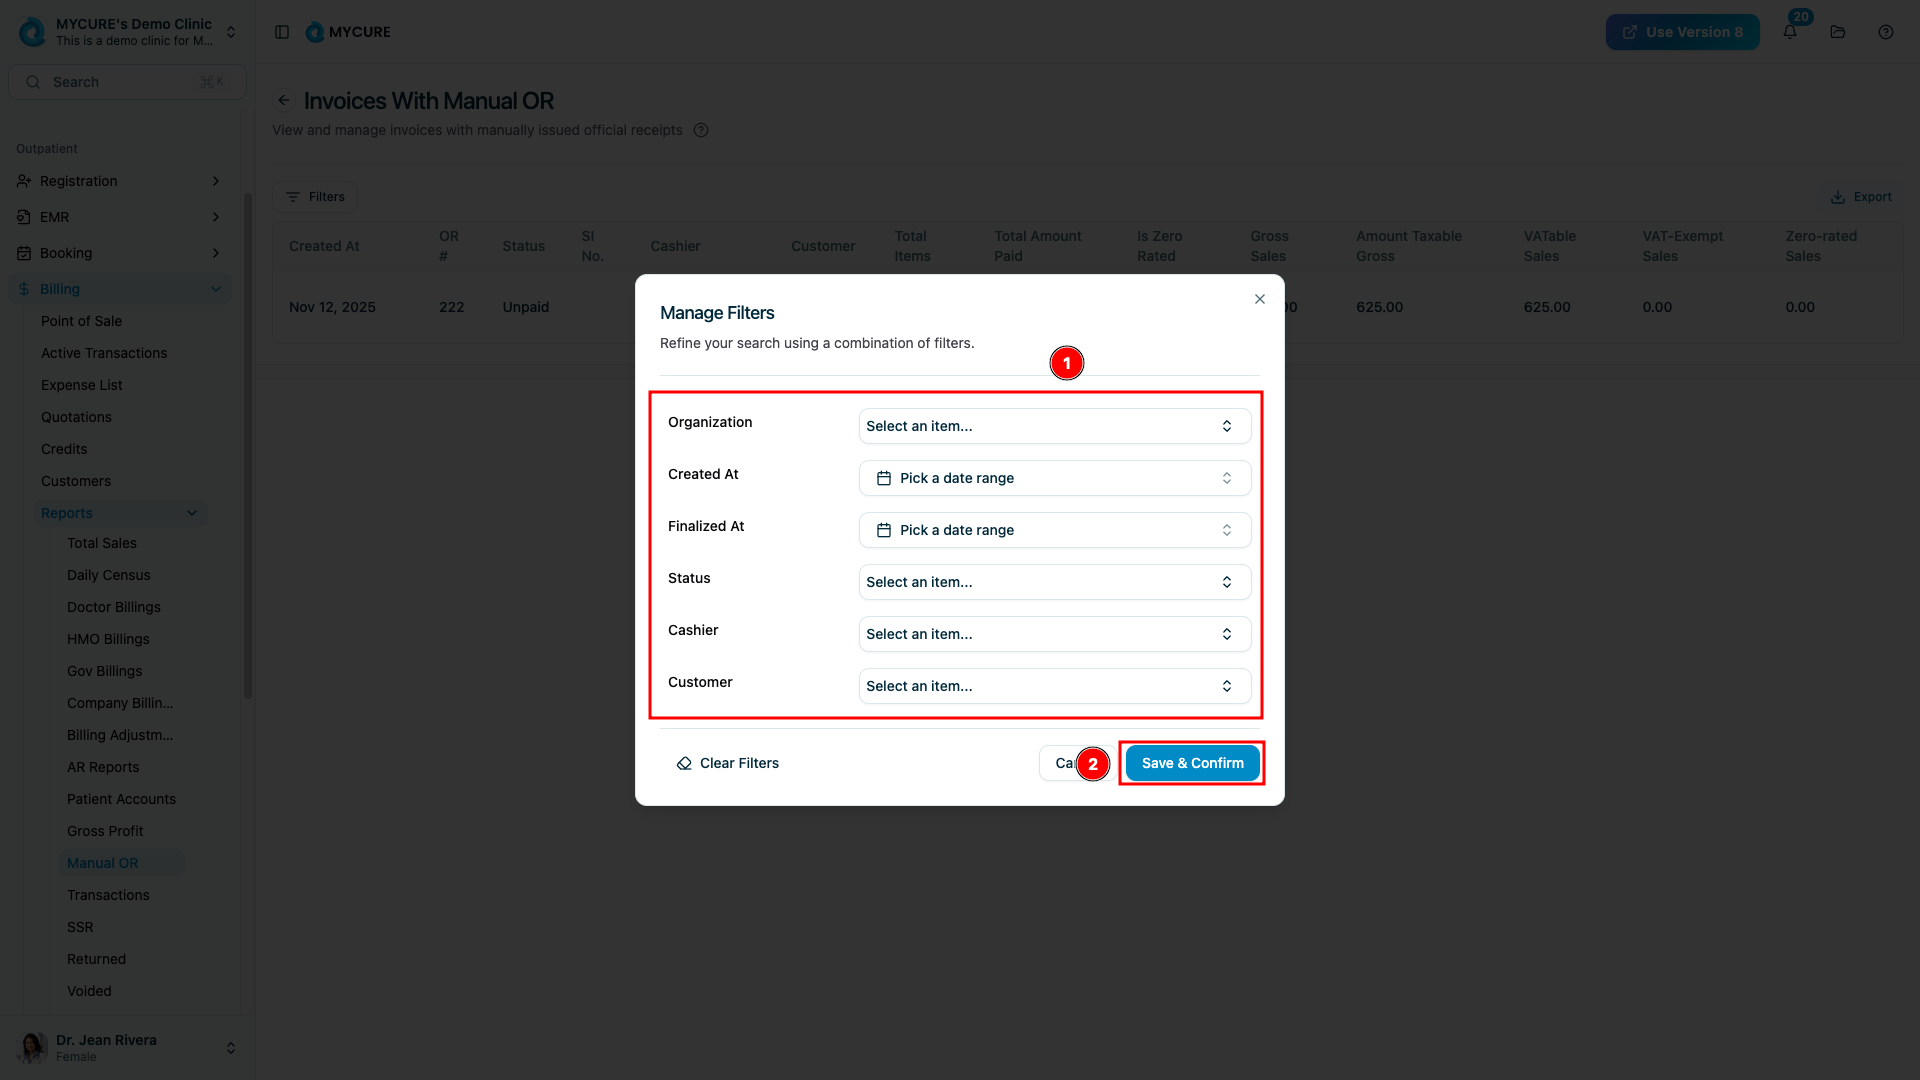Open Total Sales report in sidebar
This screenshot has width=1920, height=1080.
point(102,543)
